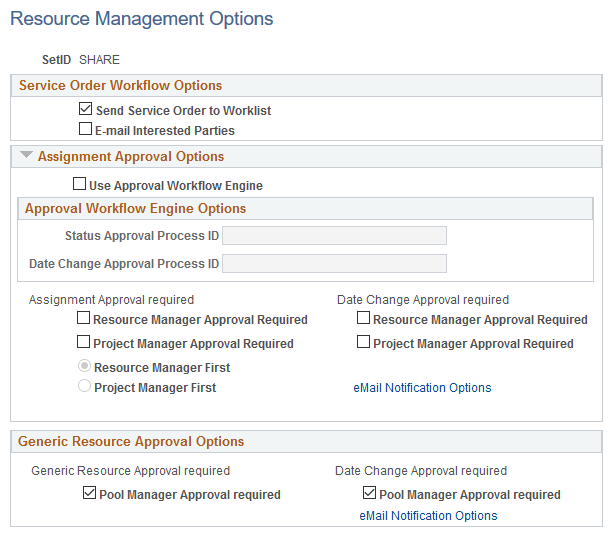Click the Service Order Workflow Options header
This screenshot has width=615, height=541.
coord(120,86)
